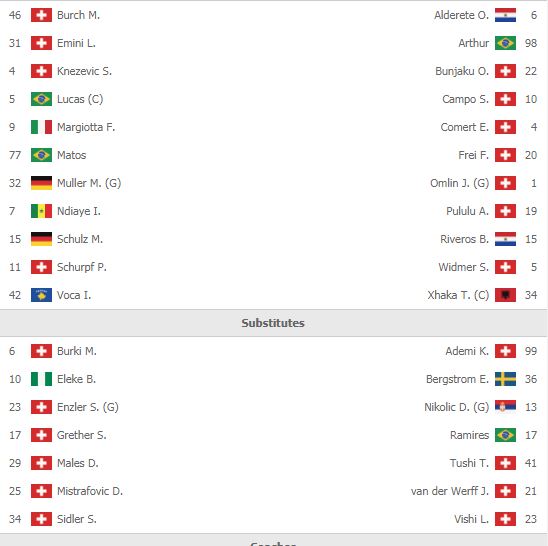Viewport: 548px width, 546px height.
Task: Open player Lucas (C) profile
Action: click(x=80, y=99)
